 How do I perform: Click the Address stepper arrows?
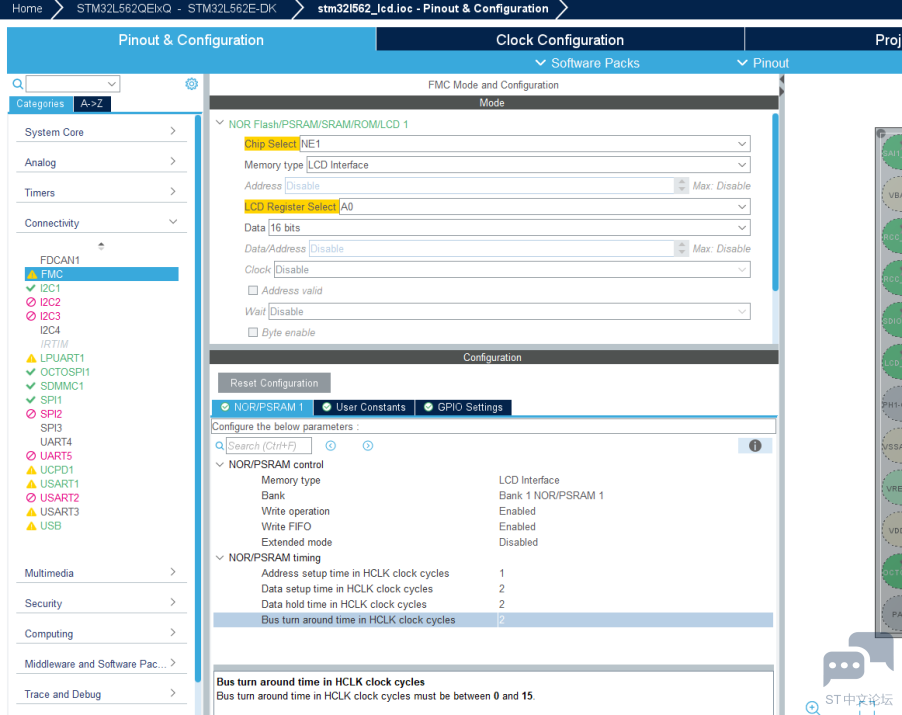click(x=682, y=186)
